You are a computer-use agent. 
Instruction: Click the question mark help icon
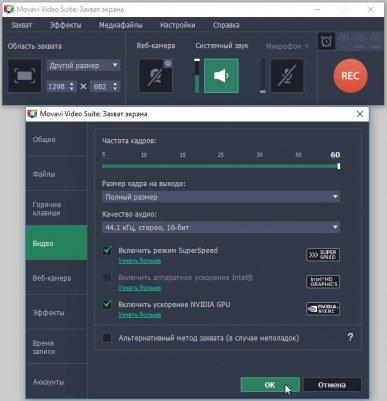350,337
